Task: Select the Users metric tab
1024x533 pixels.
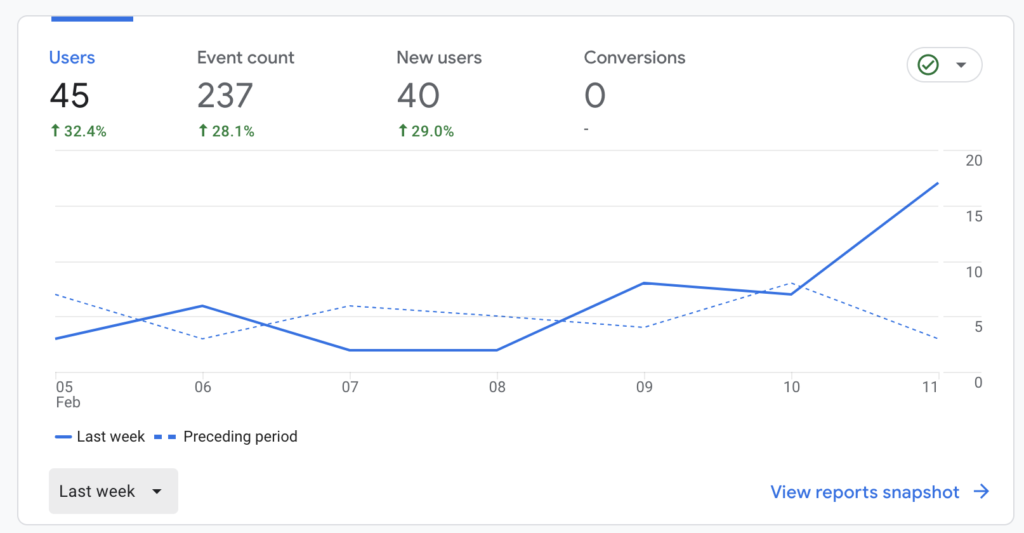Action: click(x=72, y=58)
